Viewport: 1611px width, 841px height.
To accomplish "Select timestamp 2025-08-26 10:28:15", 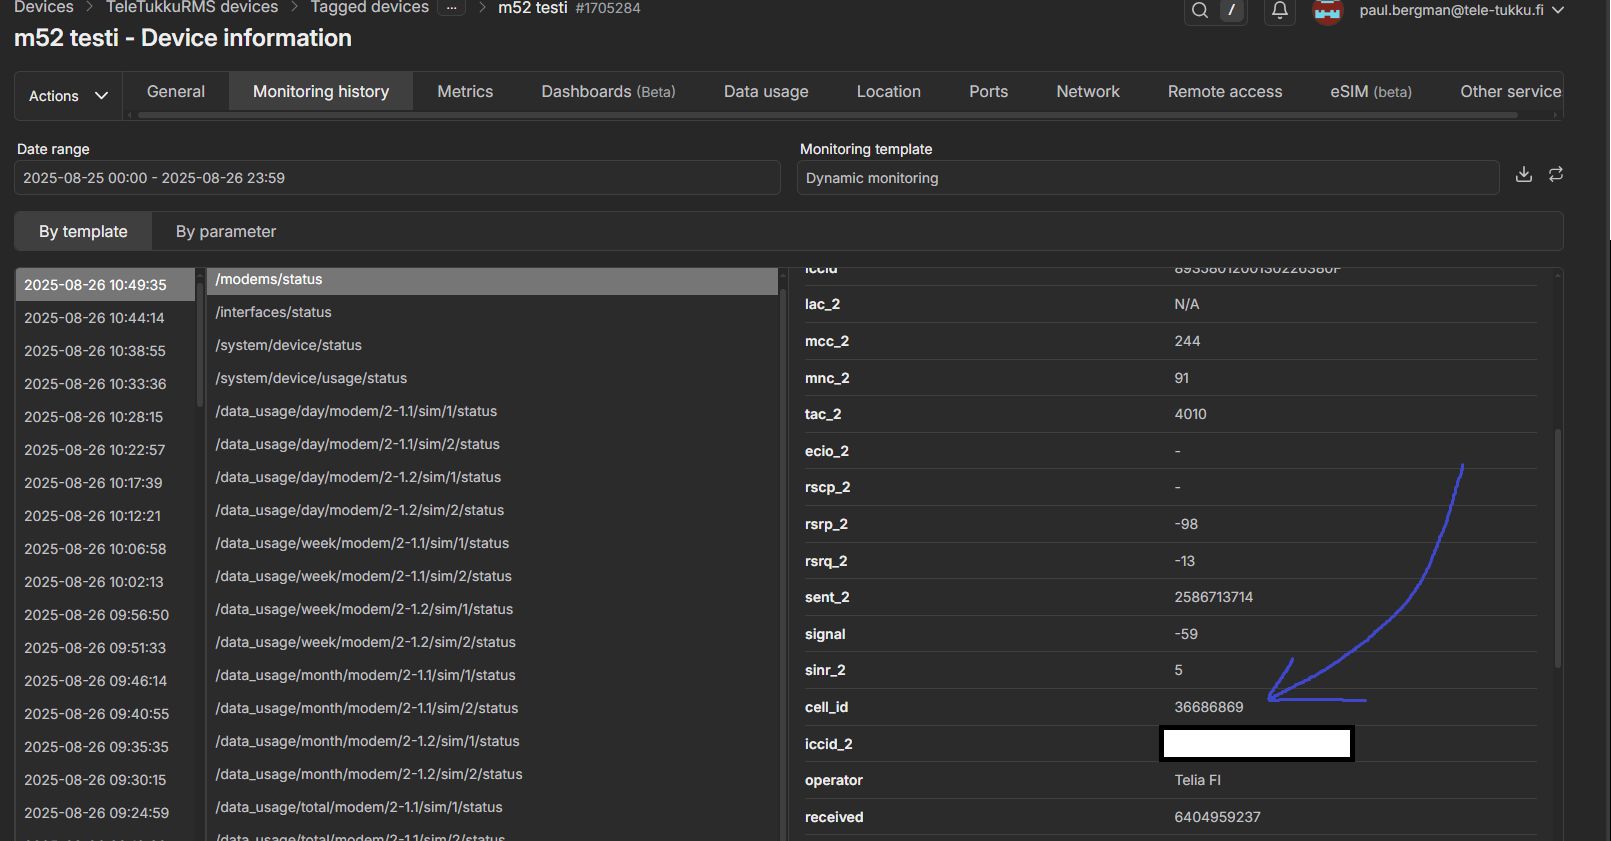I will coord(105,417).
